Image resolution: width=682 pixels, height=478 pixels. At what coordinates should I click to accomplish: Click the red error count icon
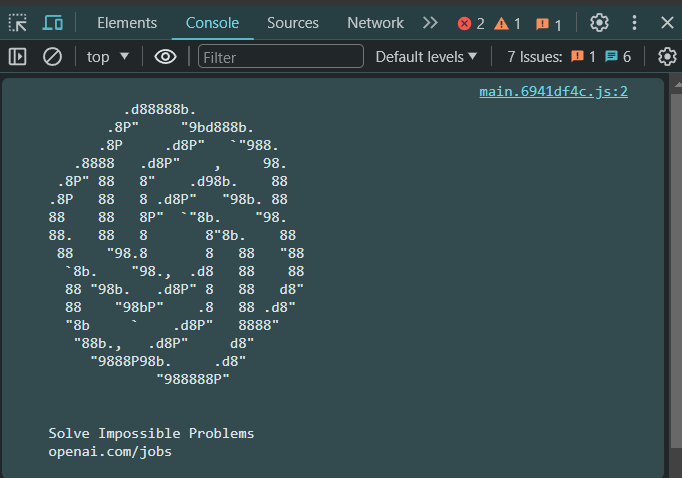(465, 23)
